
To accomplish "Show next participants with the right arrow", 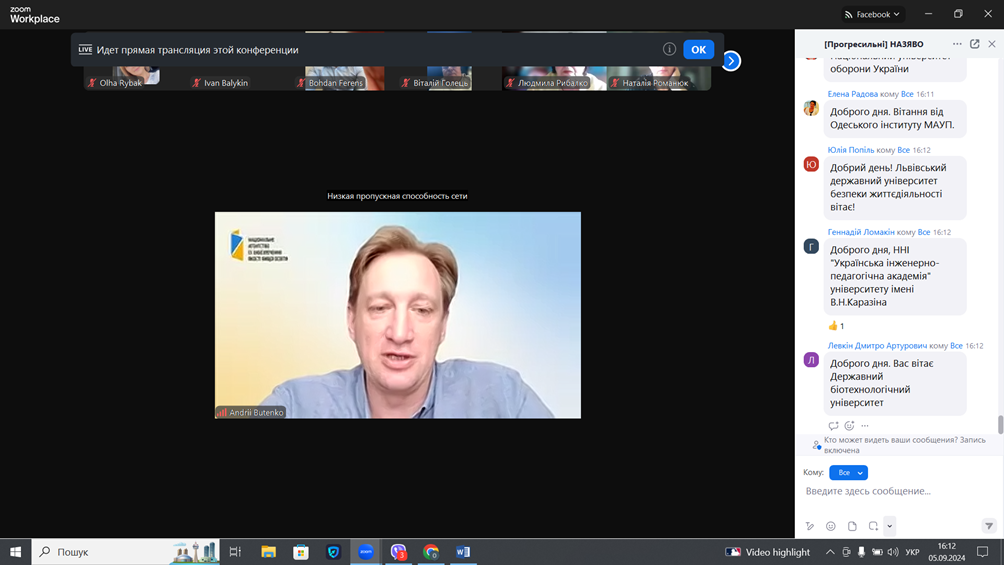I will click(x=731, y=61).
